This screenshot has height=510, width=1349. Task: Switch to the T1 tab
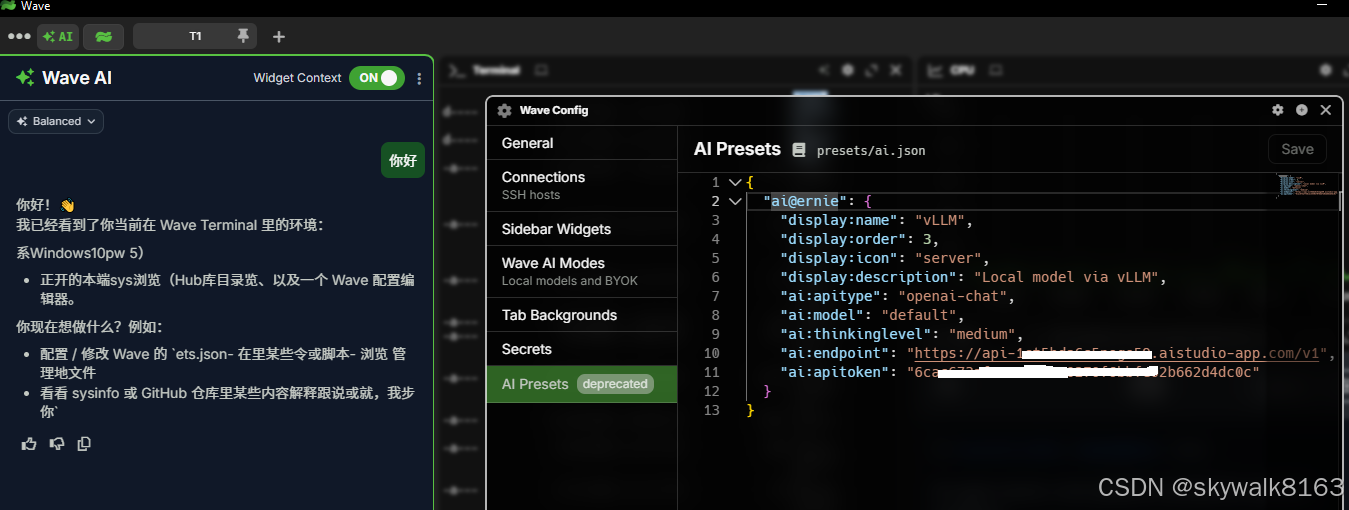coord(195,36)
